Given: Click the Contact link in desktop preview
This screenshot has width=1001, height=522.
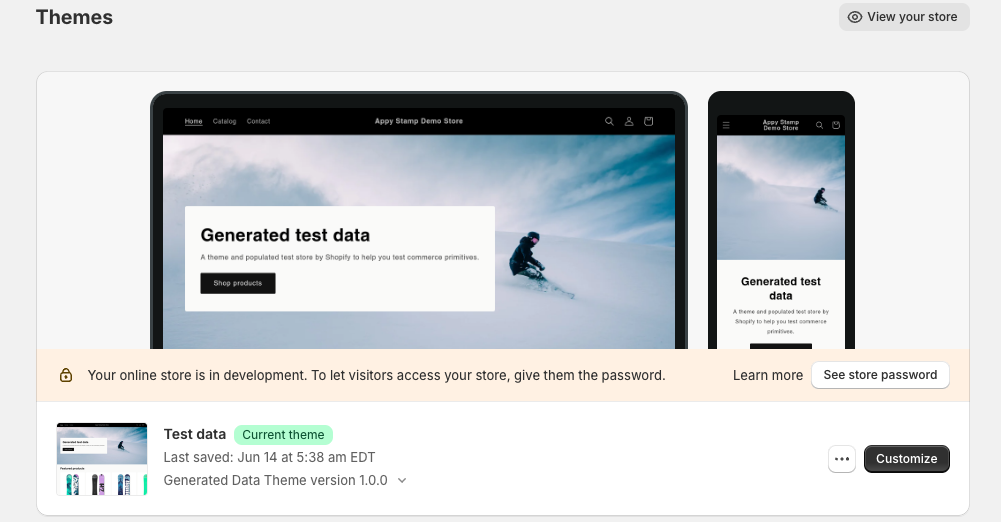Looking at the screenshot, I should [259, 121].
